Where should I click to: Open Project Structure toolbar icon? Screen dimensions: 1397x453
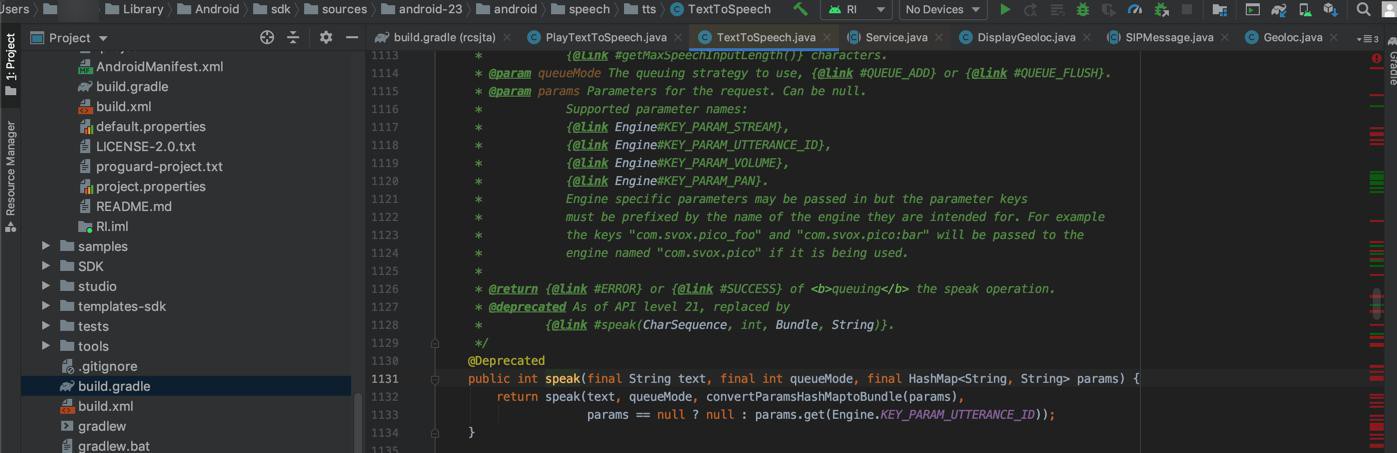(x=1220, y=9)
